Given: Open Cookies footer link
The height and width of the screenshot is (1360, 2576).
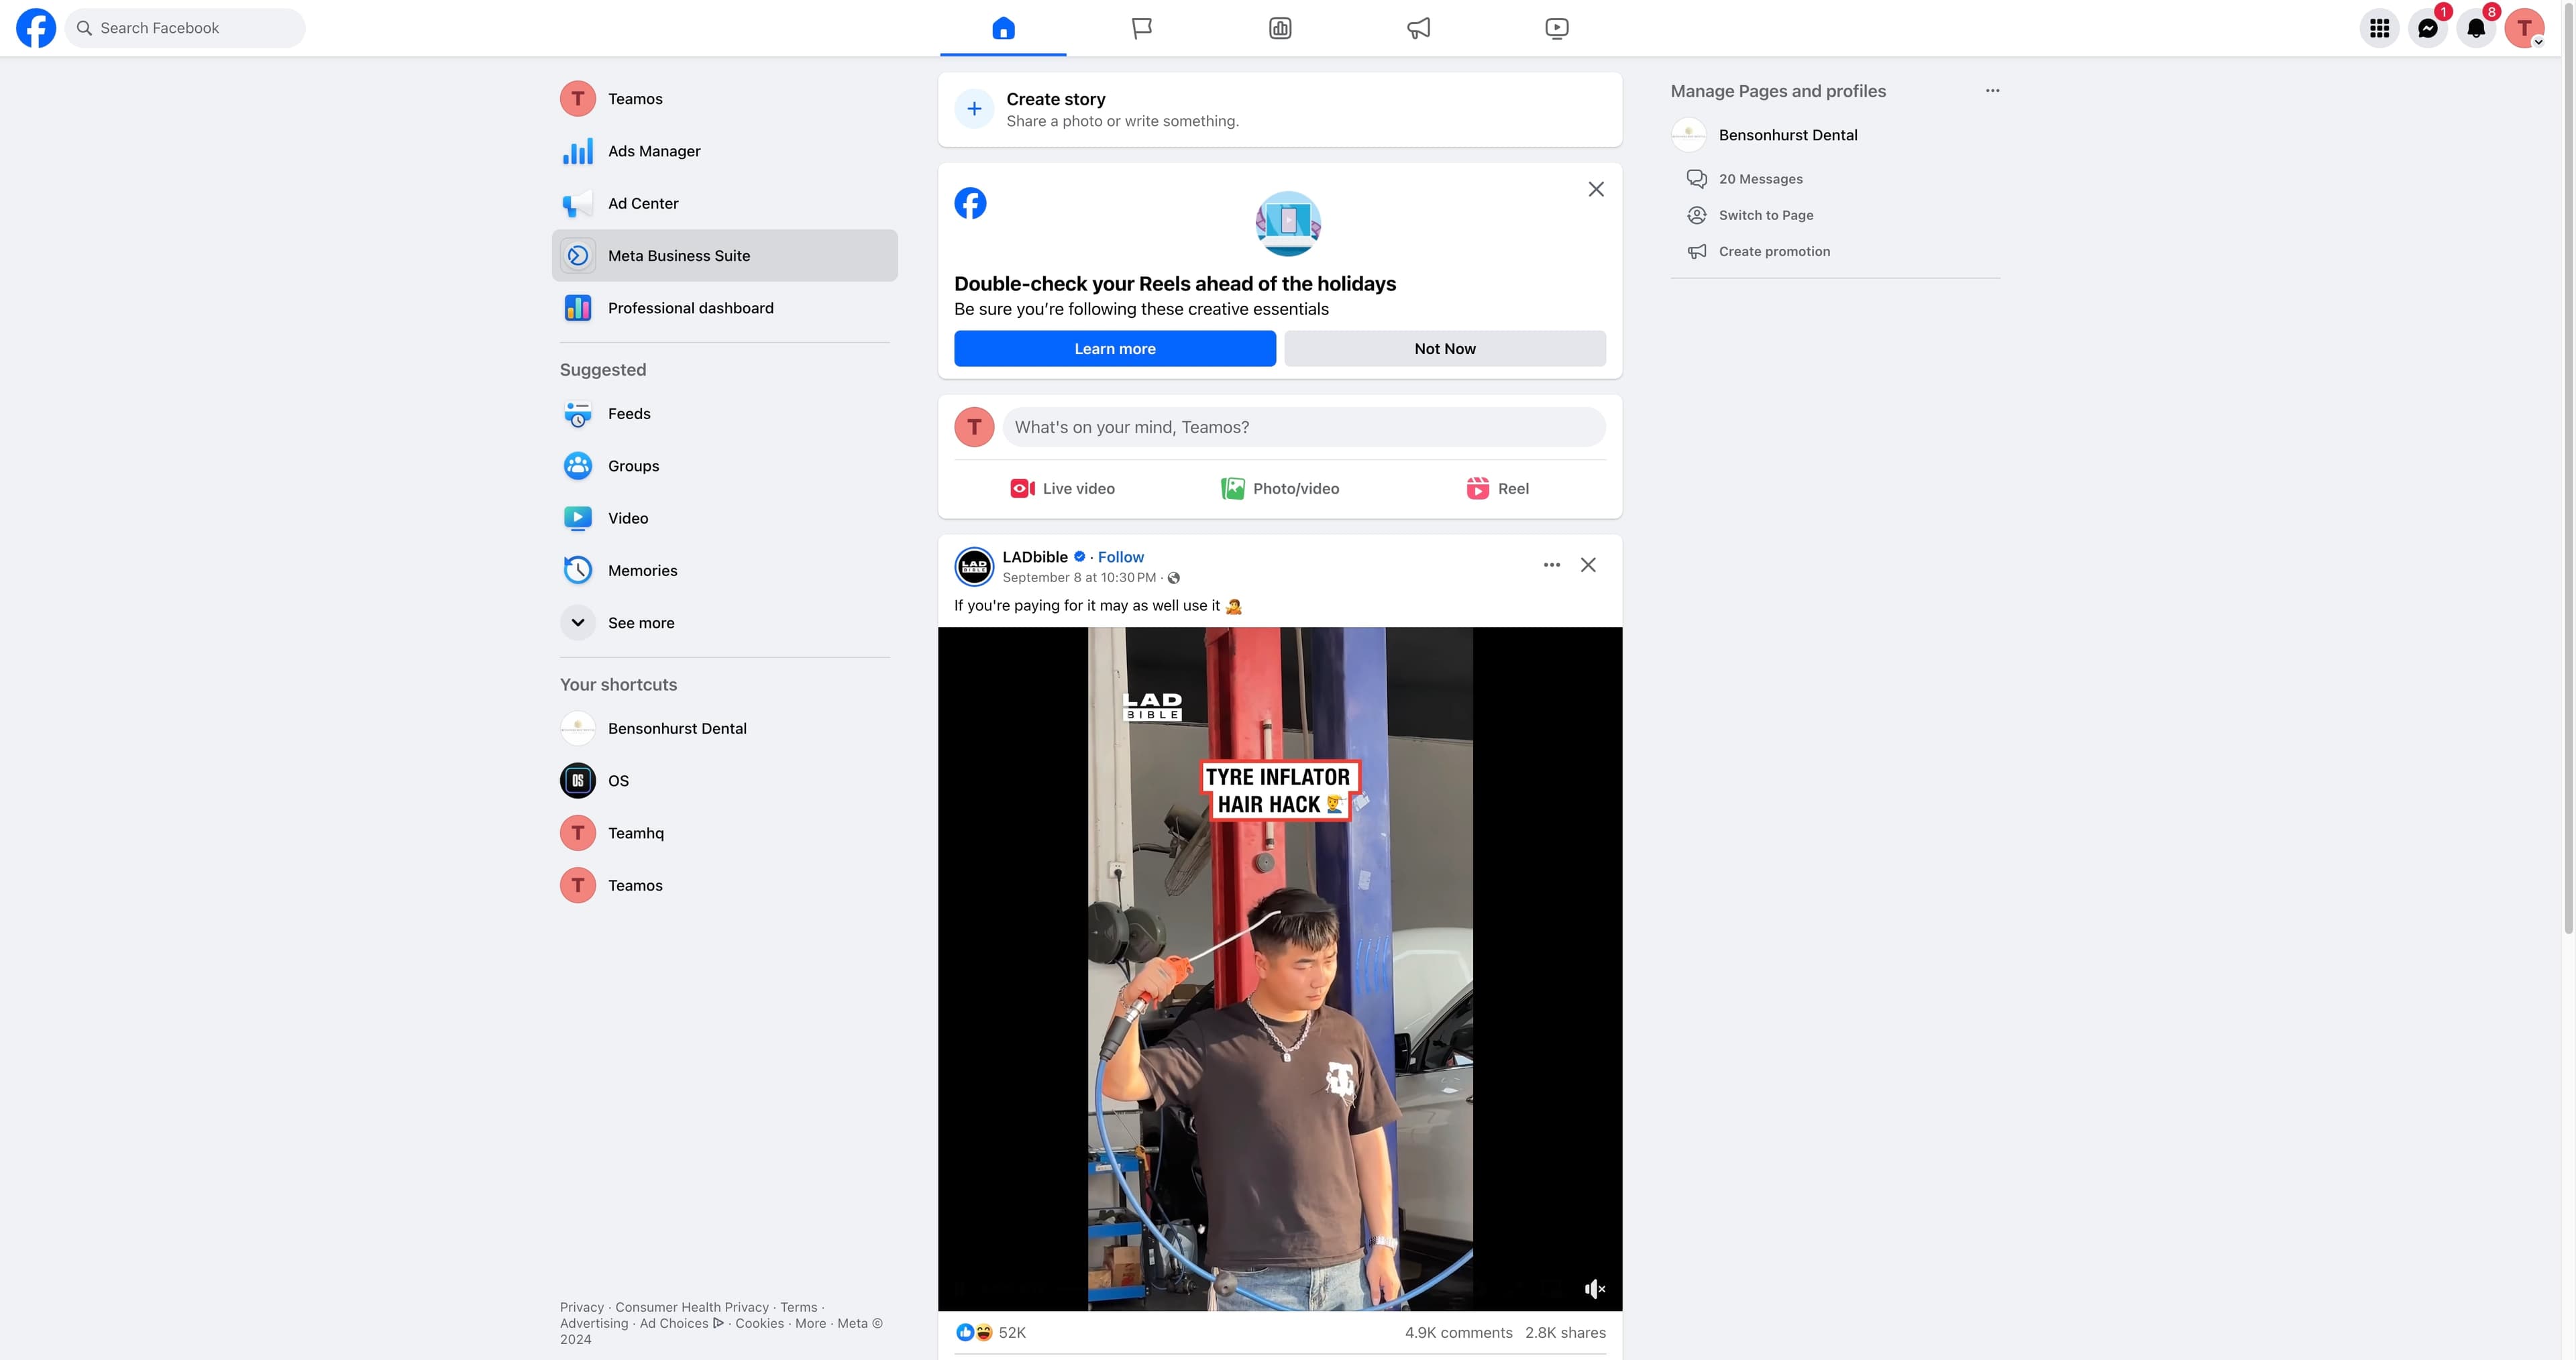Looking at the screenshot, I should pos(760,1324).
